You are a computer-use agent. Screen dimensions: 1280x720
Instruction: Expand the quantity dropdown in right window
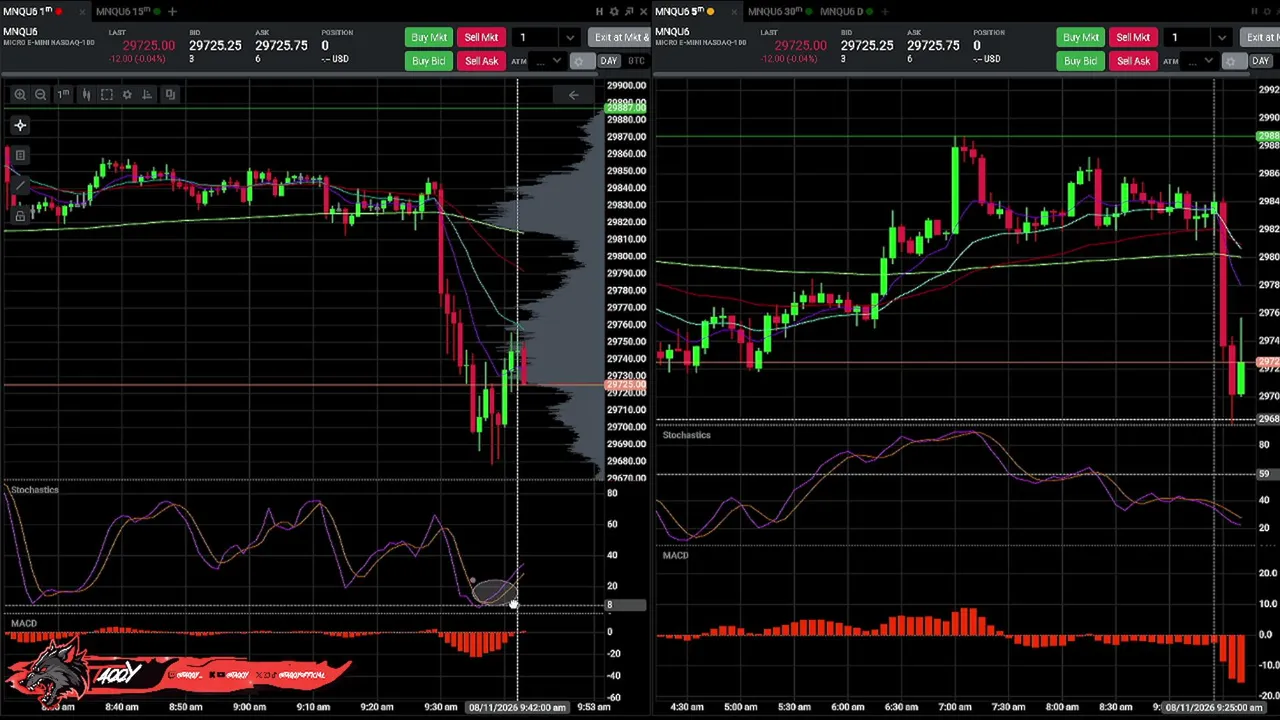pyautogui.click(x=1222, y=38)
